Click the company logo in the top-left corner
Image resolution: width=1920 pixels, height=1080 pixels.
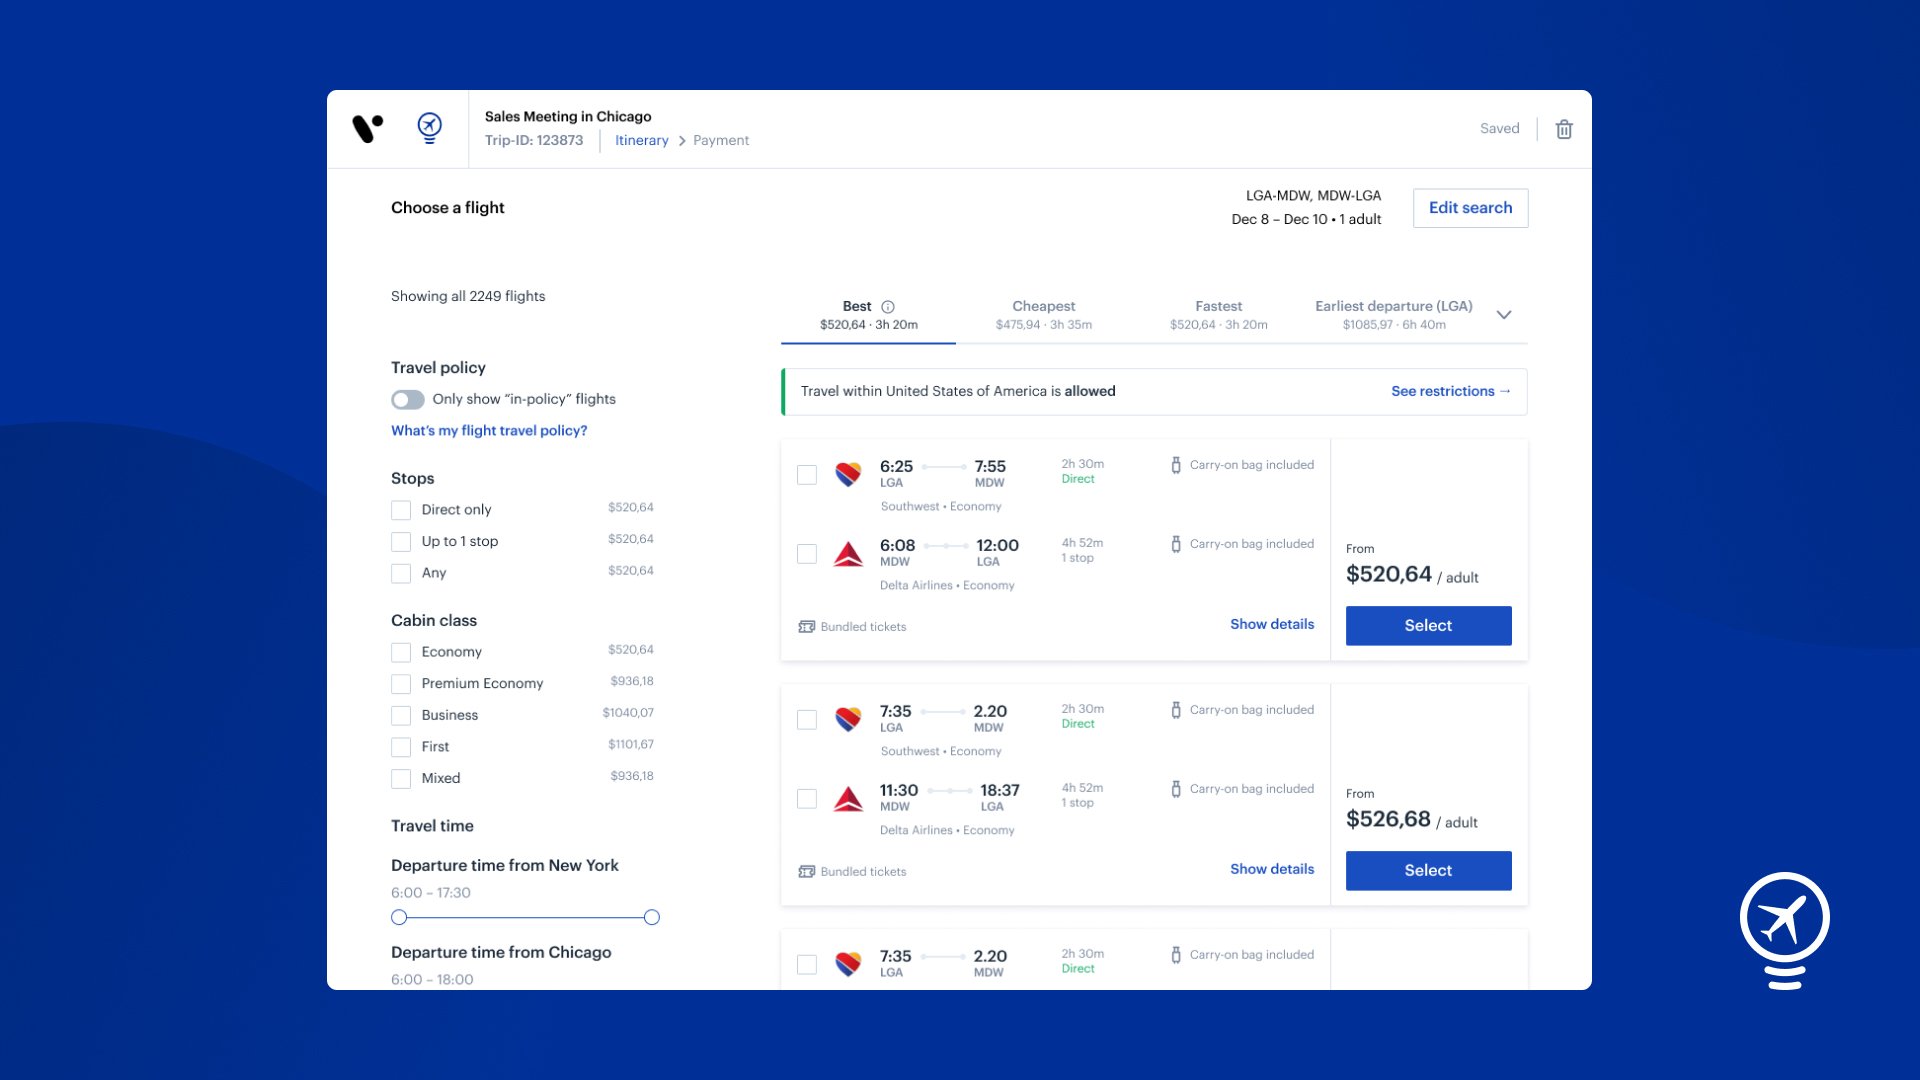(x=367, y=128)
